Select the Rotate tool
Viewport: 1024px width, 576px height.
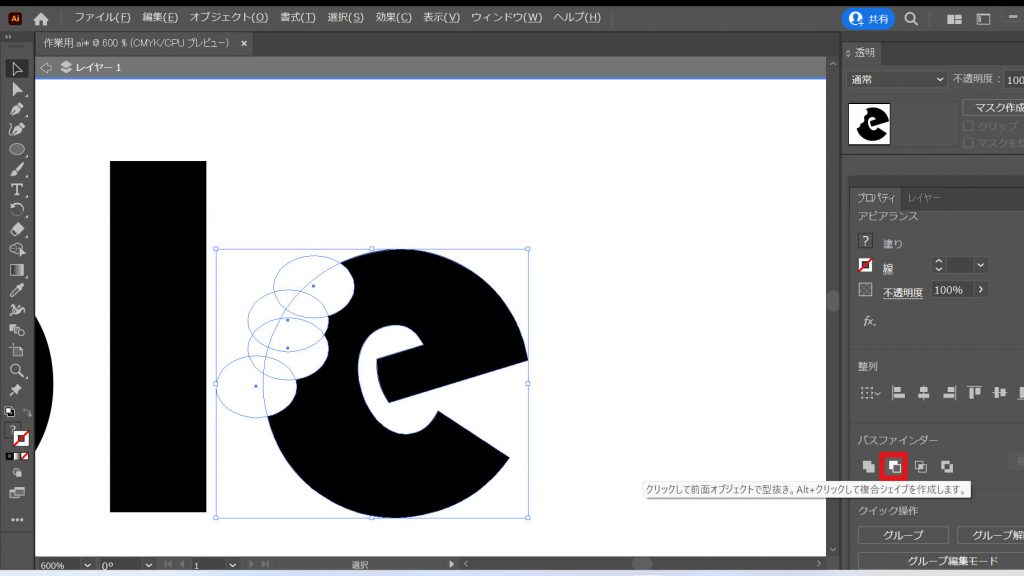coord(17,210)
